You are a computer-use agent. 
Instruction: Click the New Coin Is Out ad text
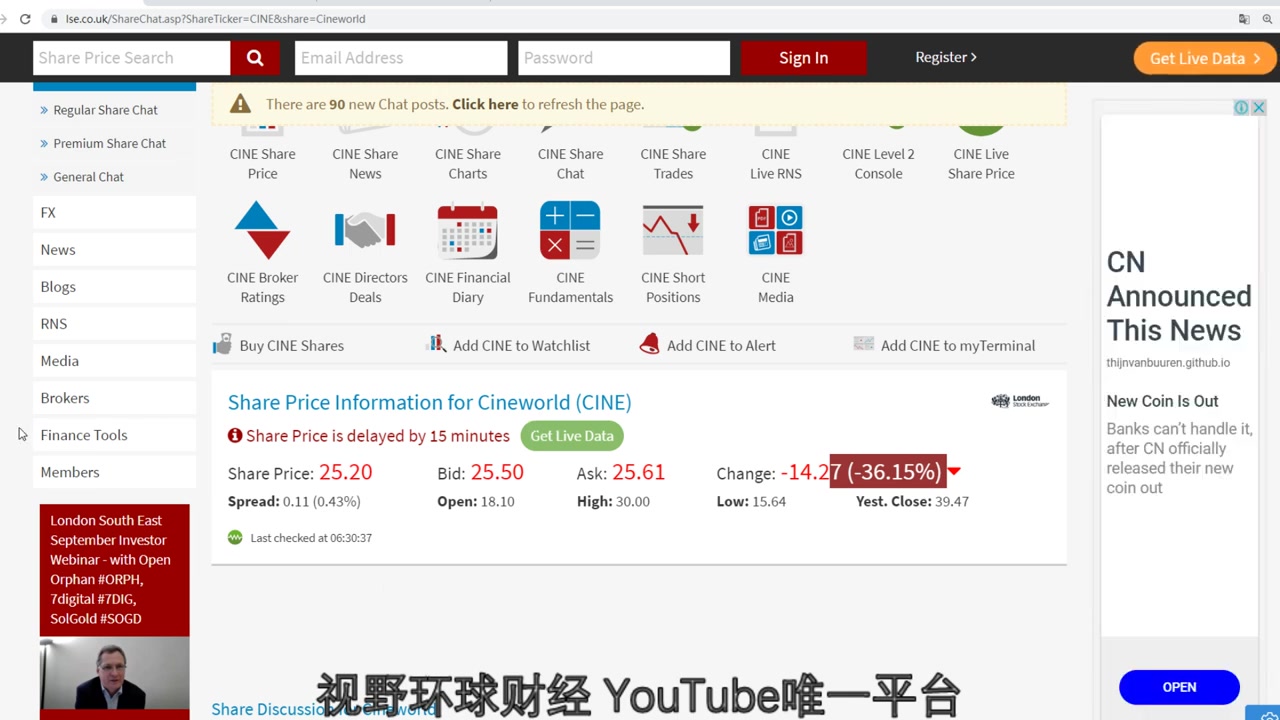pyautogui.click(x=1162, y=401)
